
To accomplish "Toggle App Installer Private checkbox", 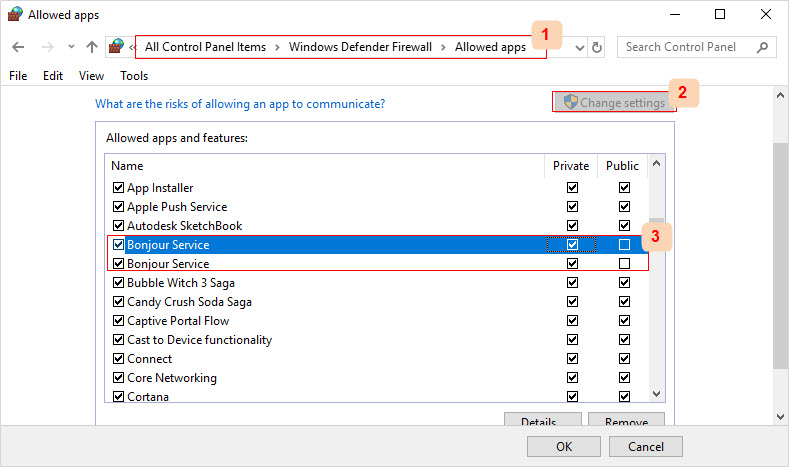I will click(x=573, y=188).
